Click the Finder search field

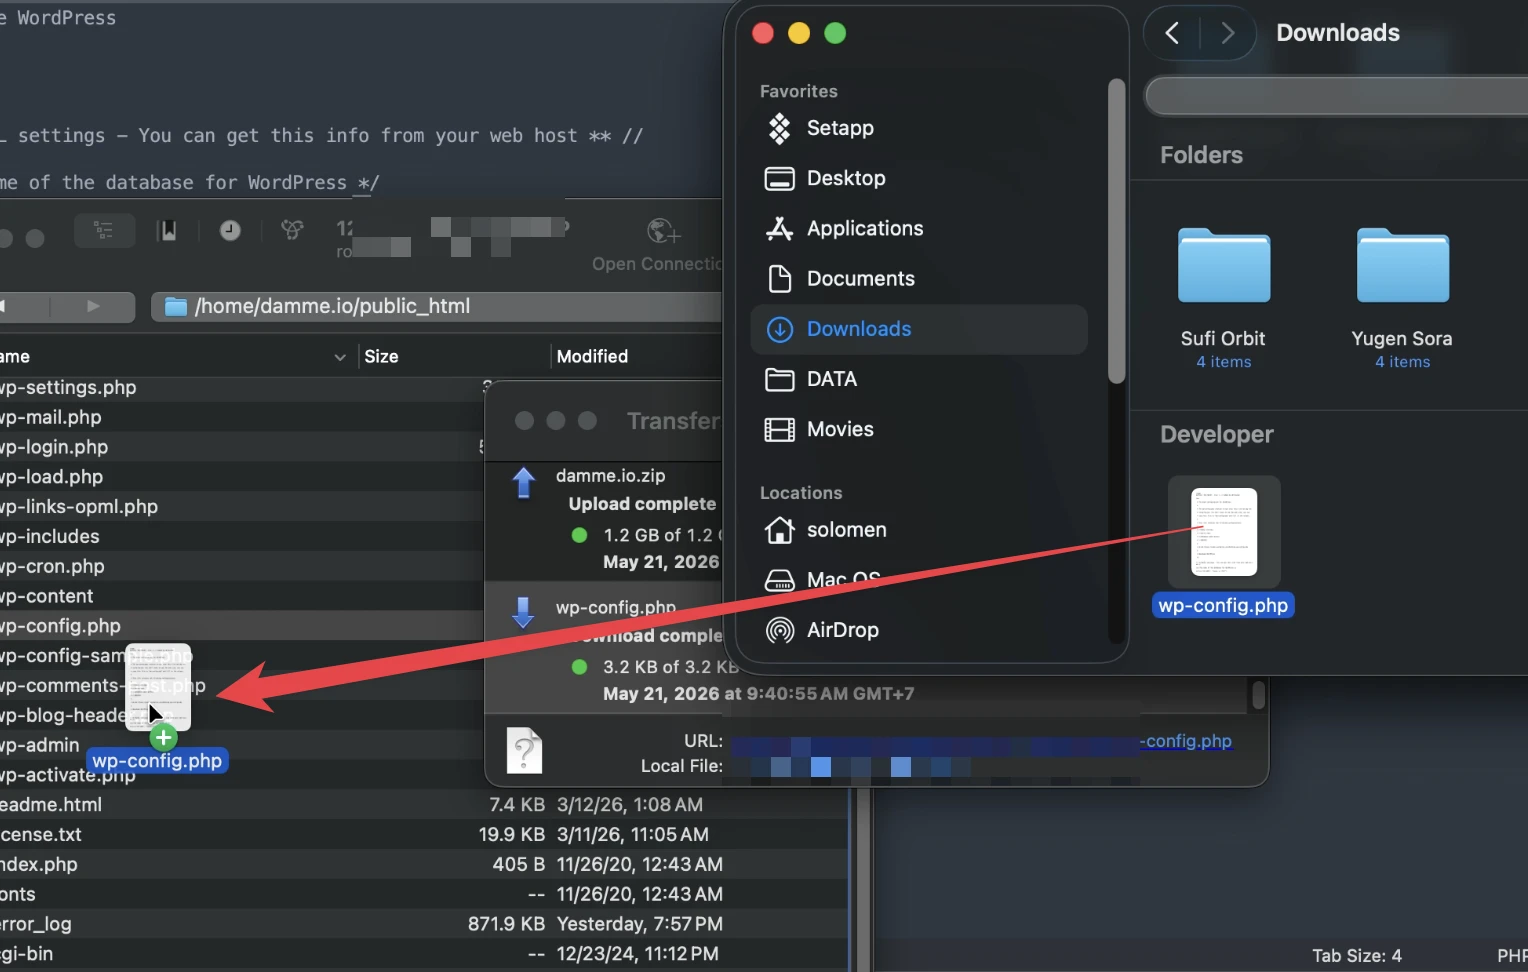(x=1337, y=96)
